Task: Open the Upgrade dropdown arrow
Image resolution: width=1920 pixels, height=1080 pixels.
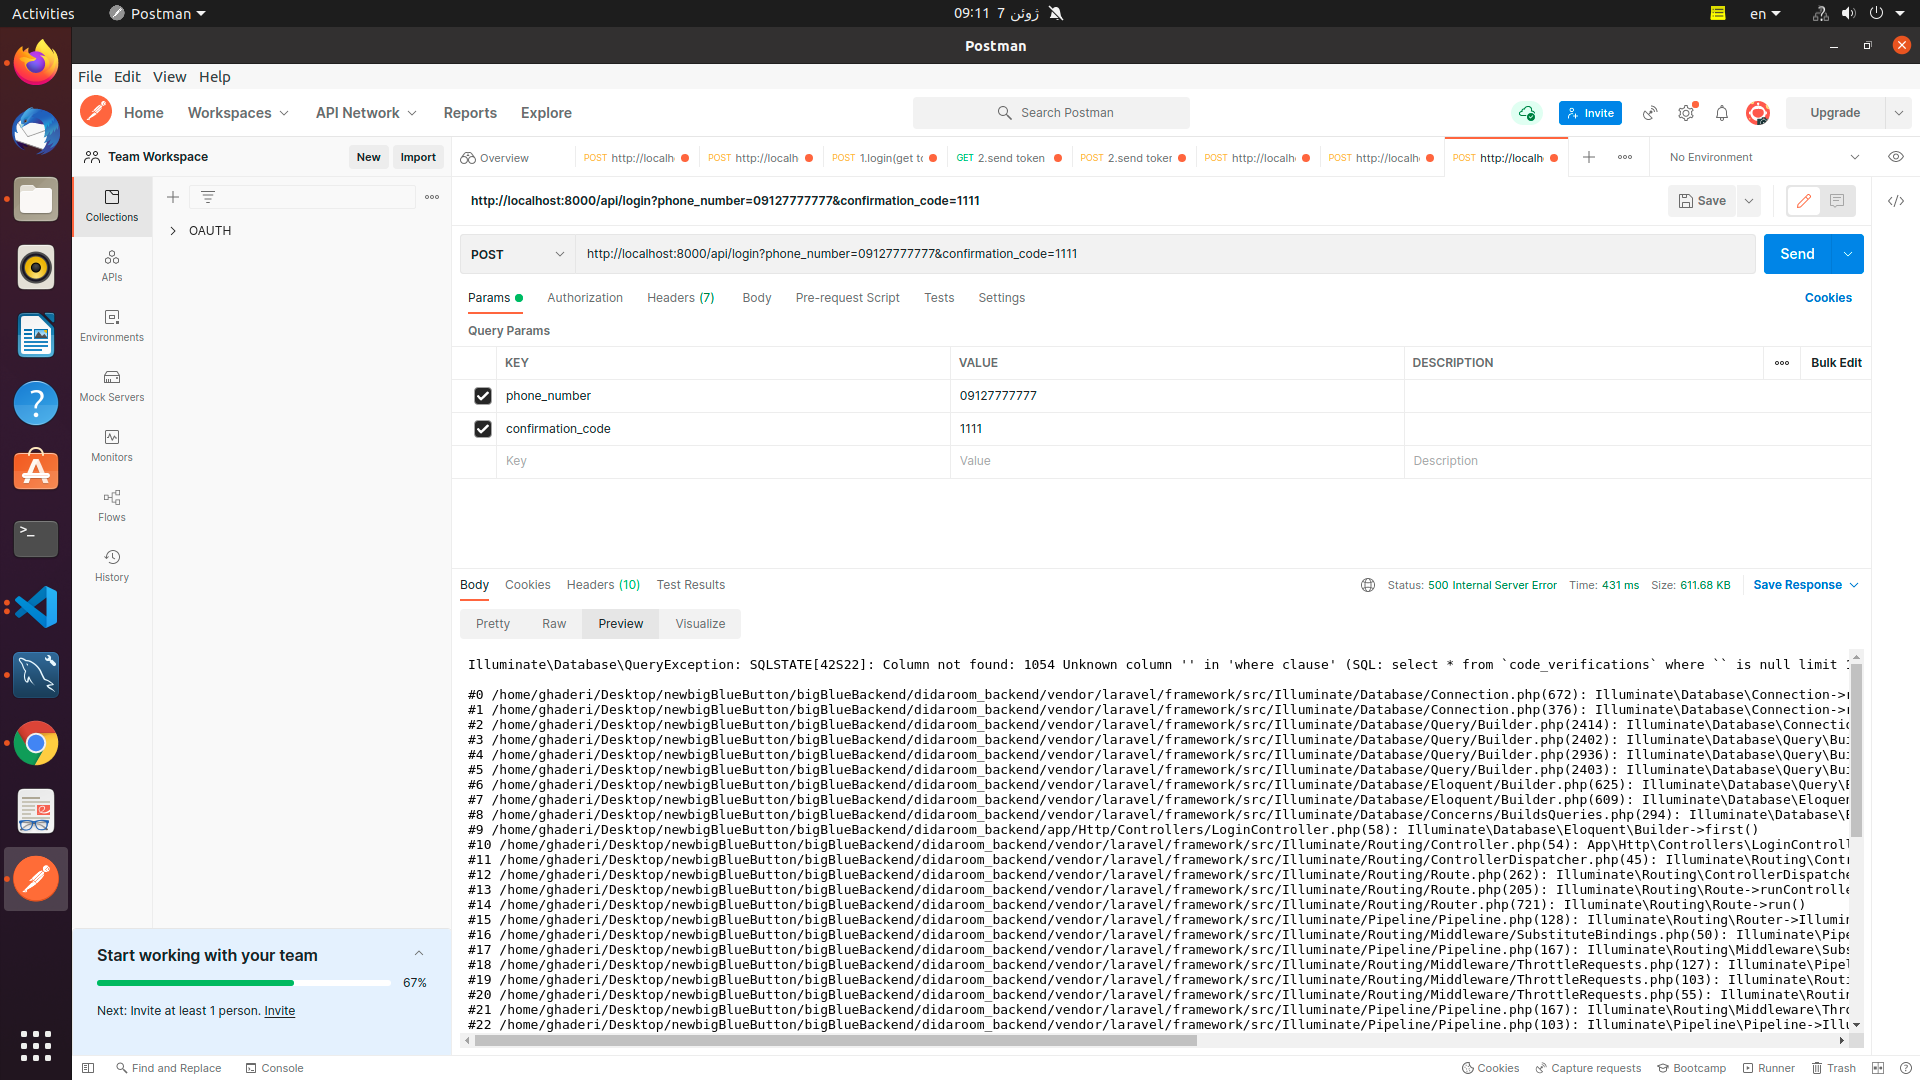Action: (x=1899, y=113)
